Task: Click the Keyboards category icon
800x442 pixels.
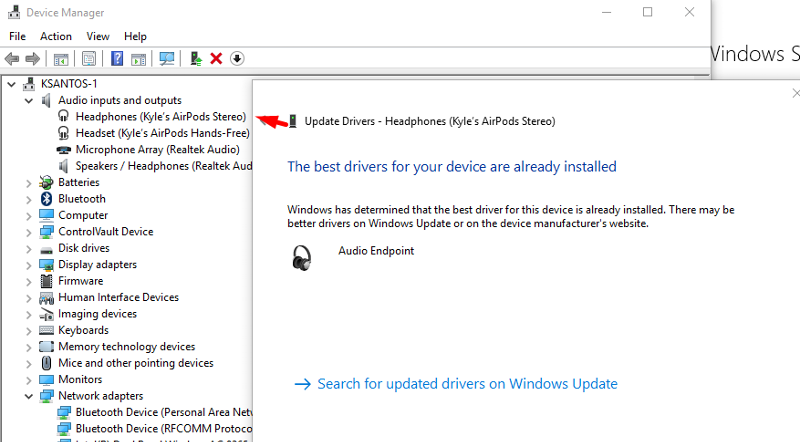Action: 46,330
